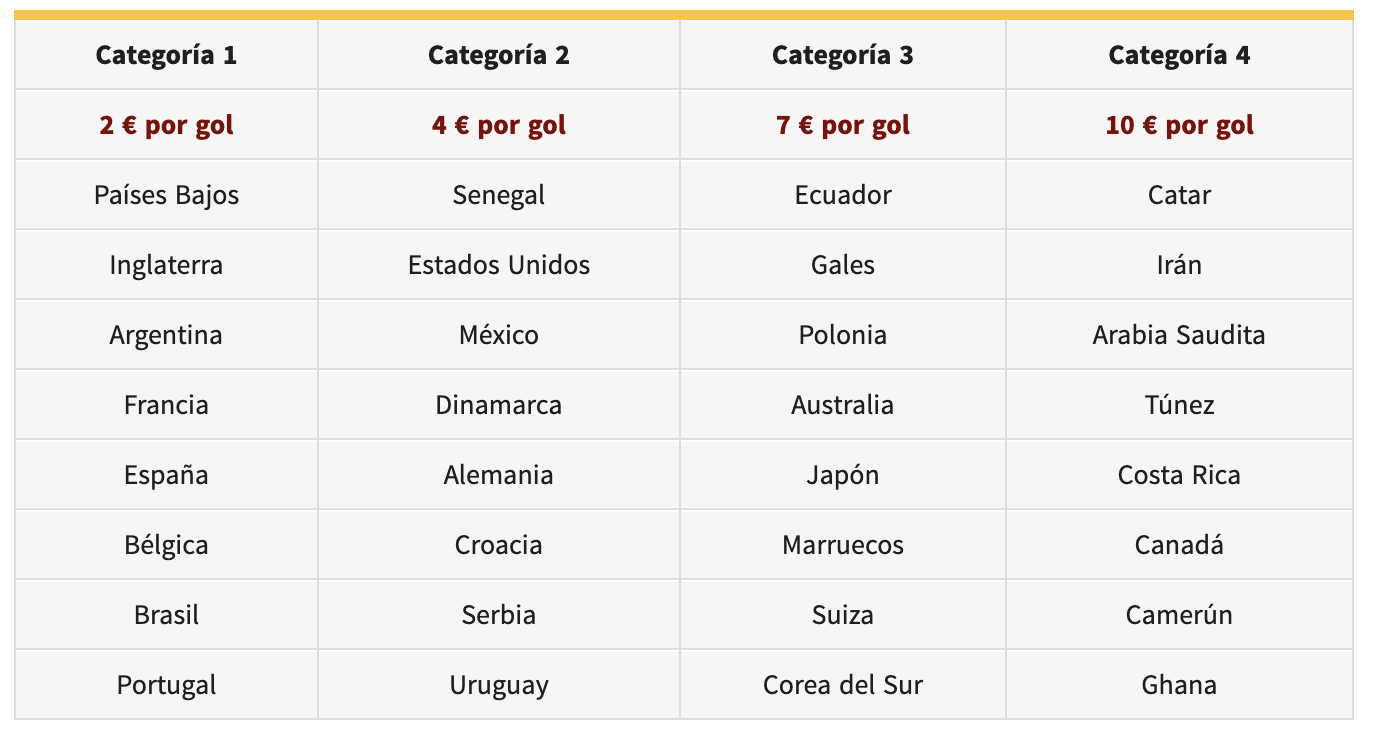Click the '2 € por gol' price cell
The image size is (1376, 734).
[166, 125]
